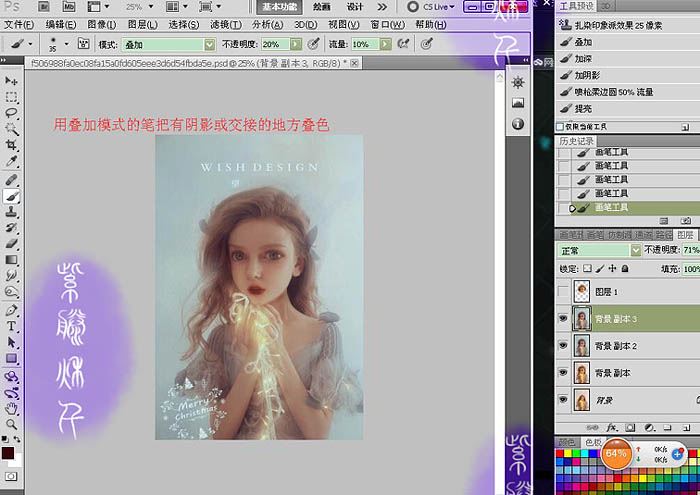Select the Crop tool

point(11,145)
